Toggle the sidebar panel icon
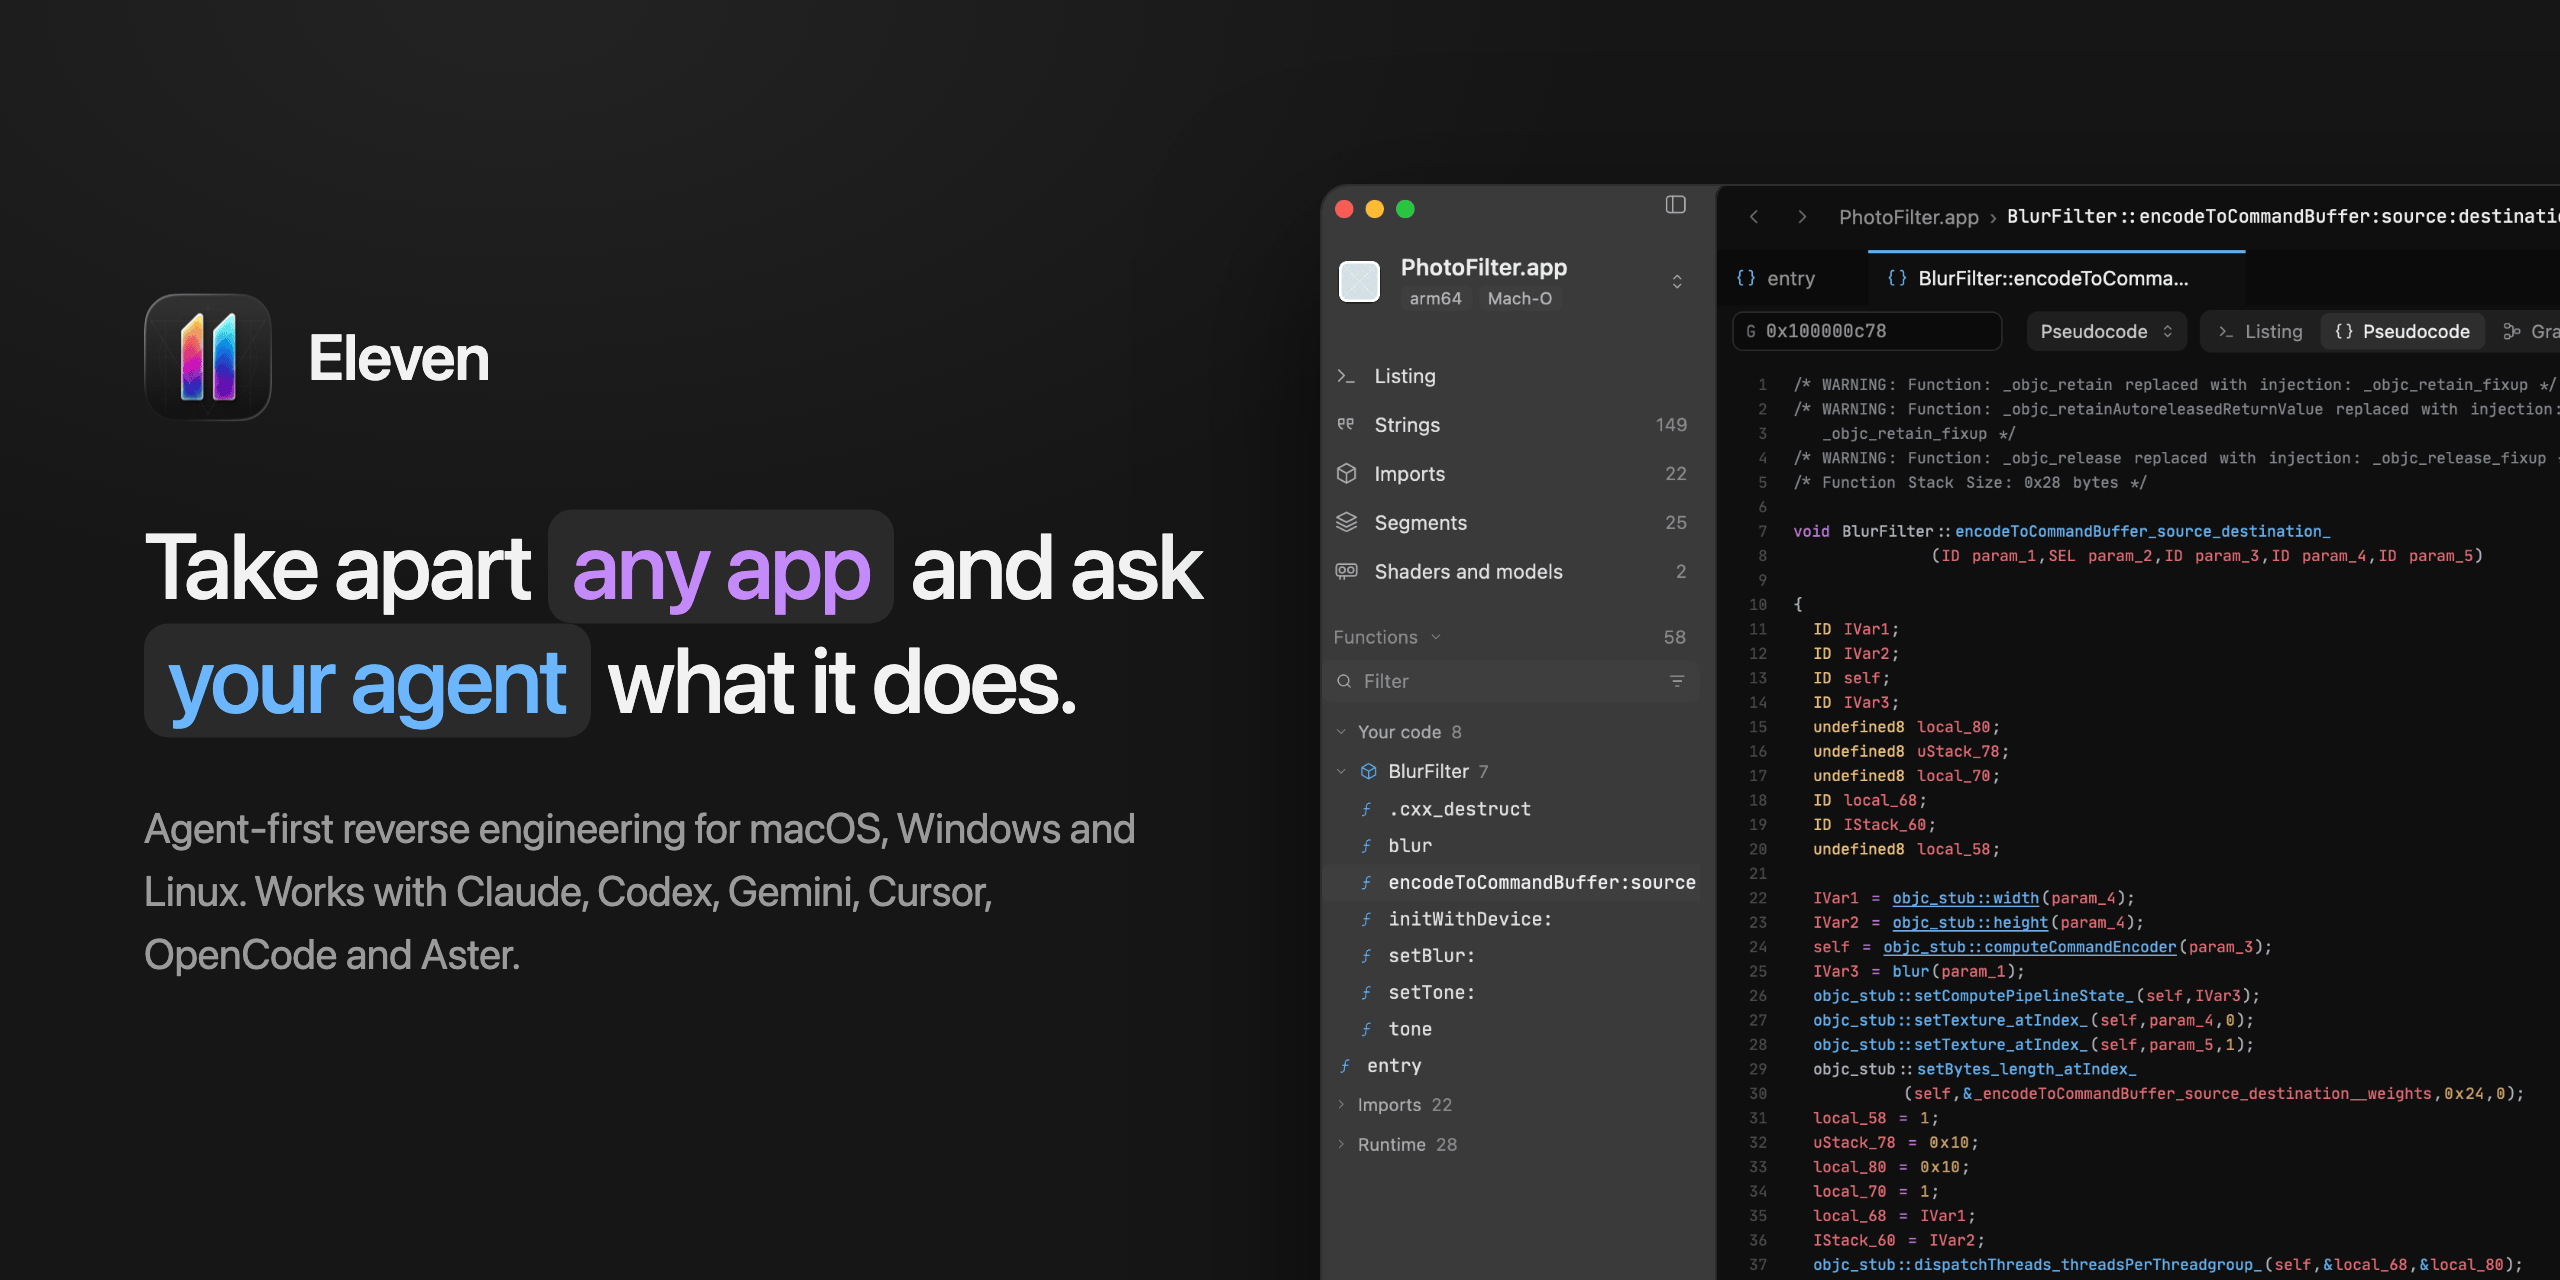This screenshot has height=1280, width=2560. [x=1675, y=205]
